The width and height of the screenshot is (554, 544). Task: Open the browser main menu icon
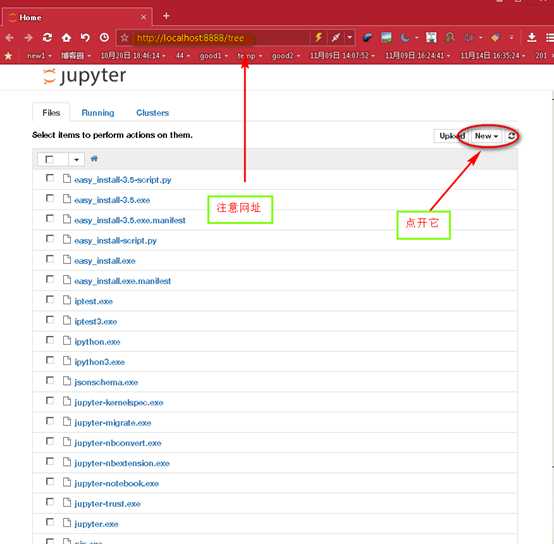pos(549,37)
